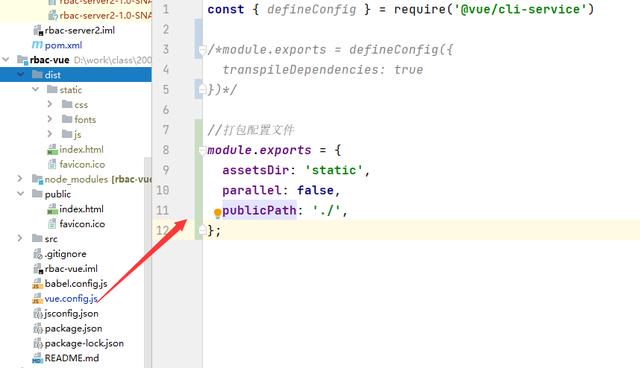Expand the src folder
The height and width of the screenshot is (368, 640).
point(20,238)
